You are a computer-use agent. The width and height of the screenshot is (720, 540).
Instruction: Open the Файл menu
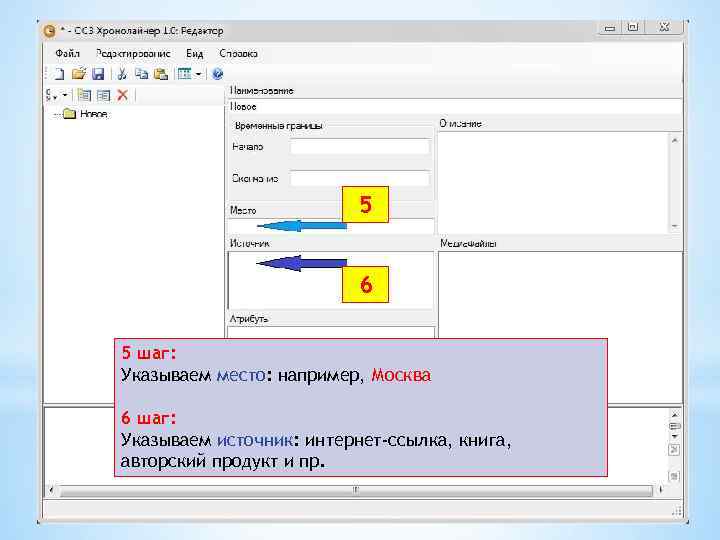pos(68,54)
